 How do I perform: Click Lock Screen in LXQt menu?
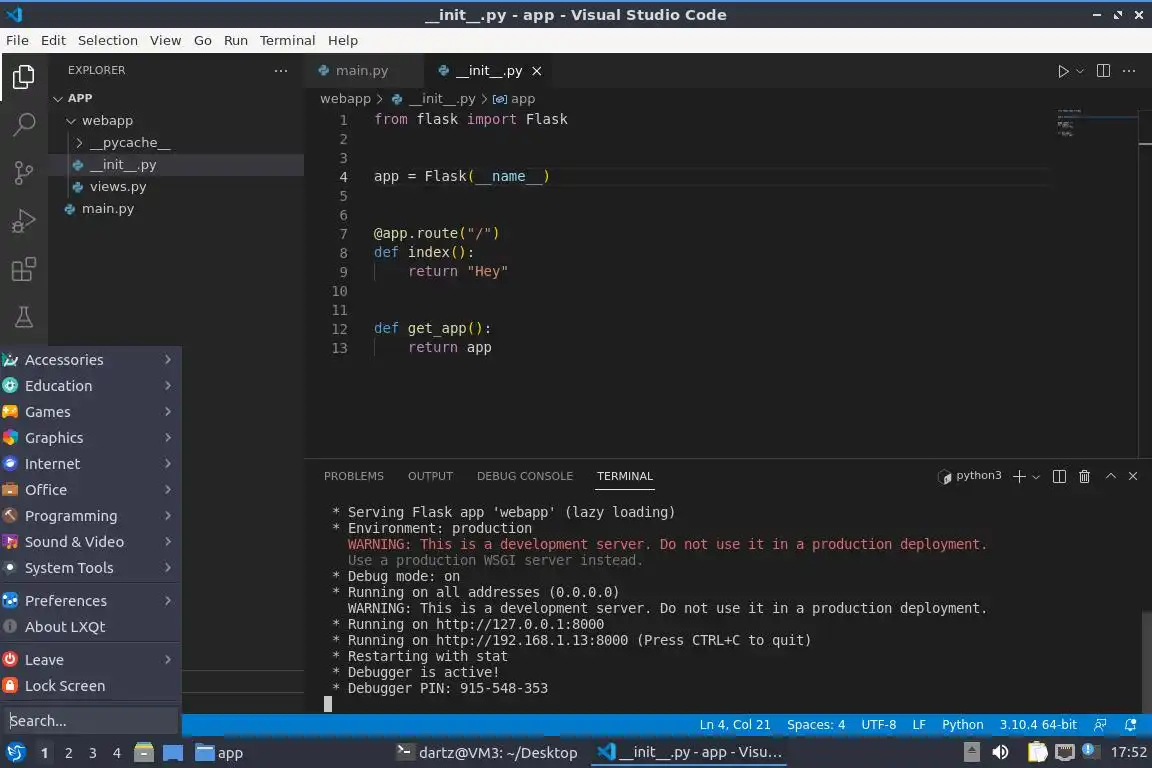(x=90, y=686)
